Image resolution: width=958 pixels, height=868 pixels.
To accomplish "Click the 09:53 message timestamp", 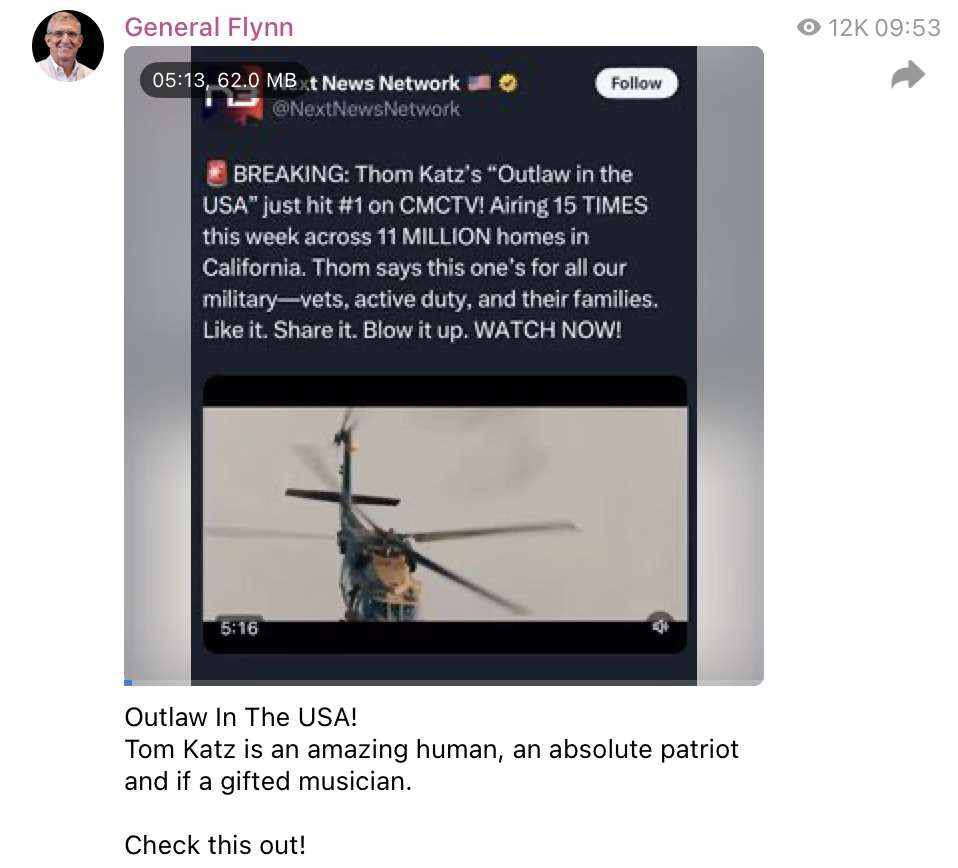I will 907,27.
